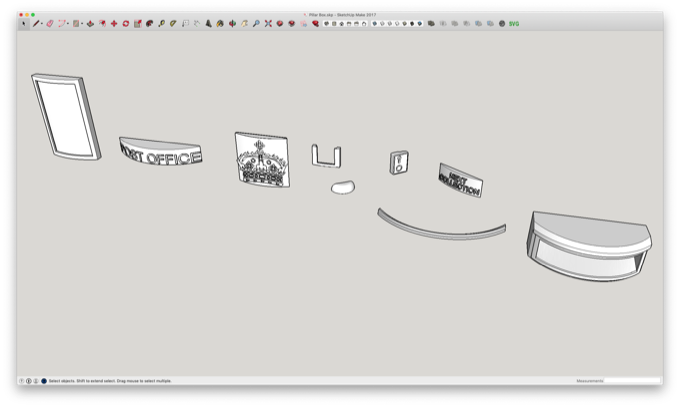Activate the Pan hand tool

pos(244,24)
